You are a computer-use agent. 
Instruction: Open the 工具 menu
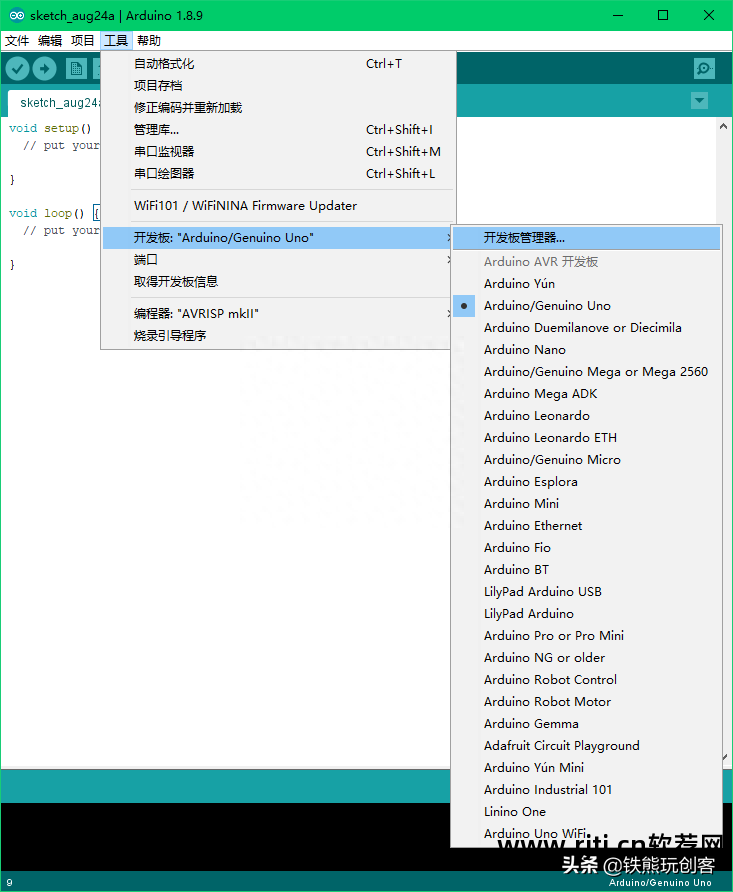coord(116,41)
